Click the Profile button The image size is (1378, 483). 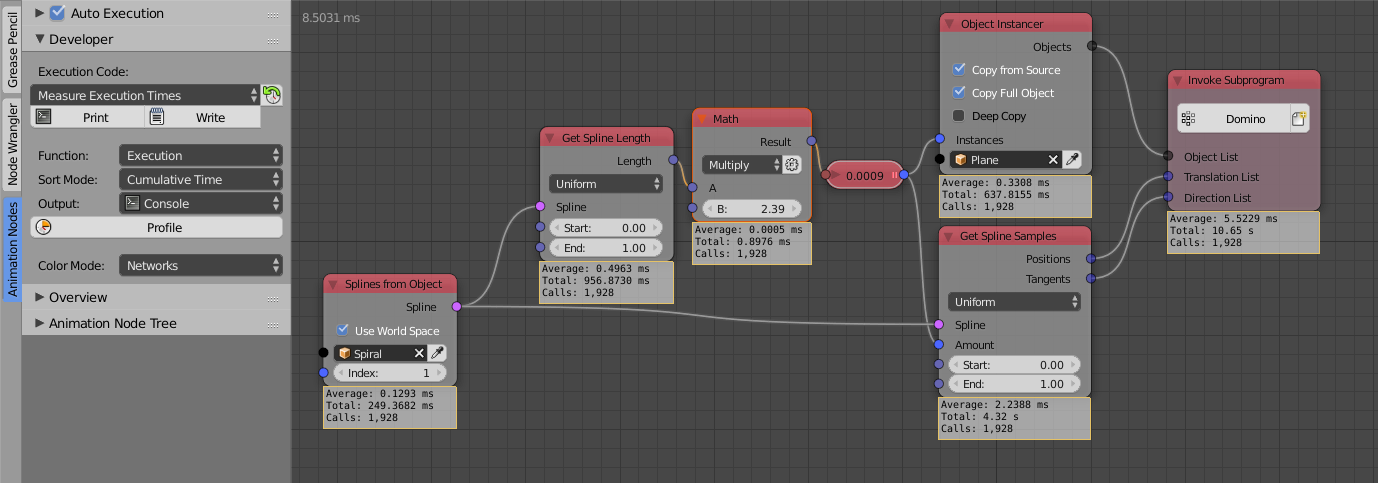pos(157,227)
